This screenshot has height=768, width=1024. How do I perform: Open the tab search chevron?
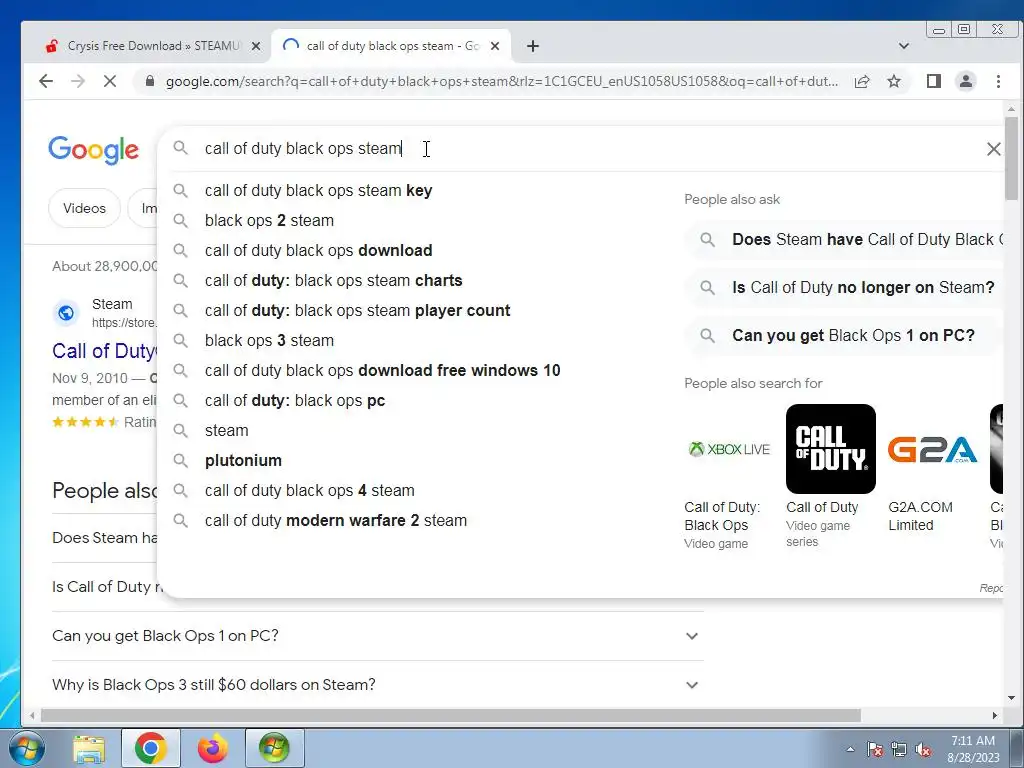904,46
